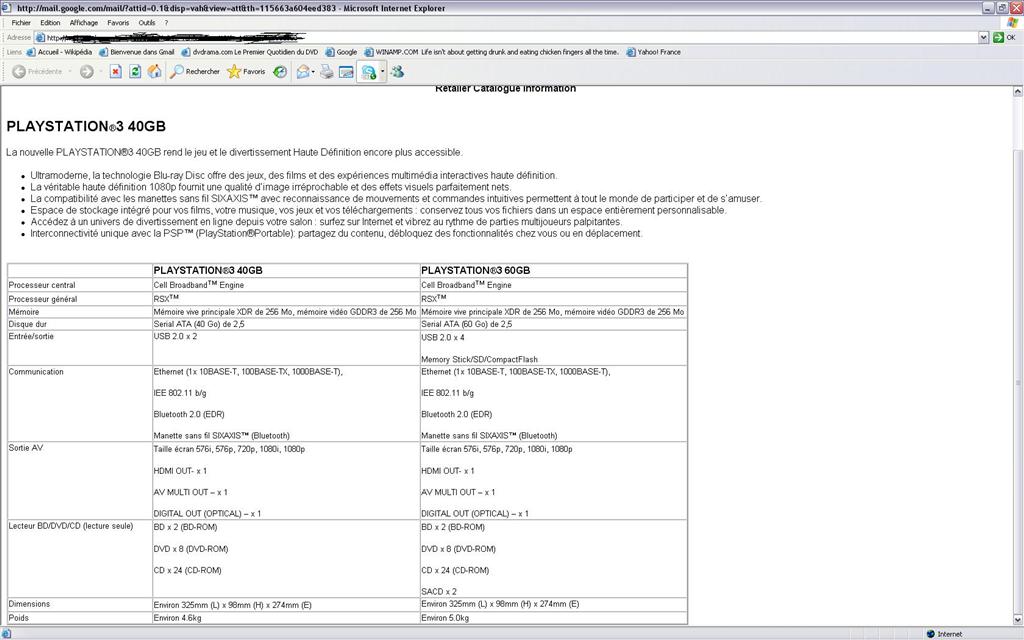Open the Fichier menu
The width and height of the screenshot is (1024, 640).
pyautogui.click(x=21, y=23)
